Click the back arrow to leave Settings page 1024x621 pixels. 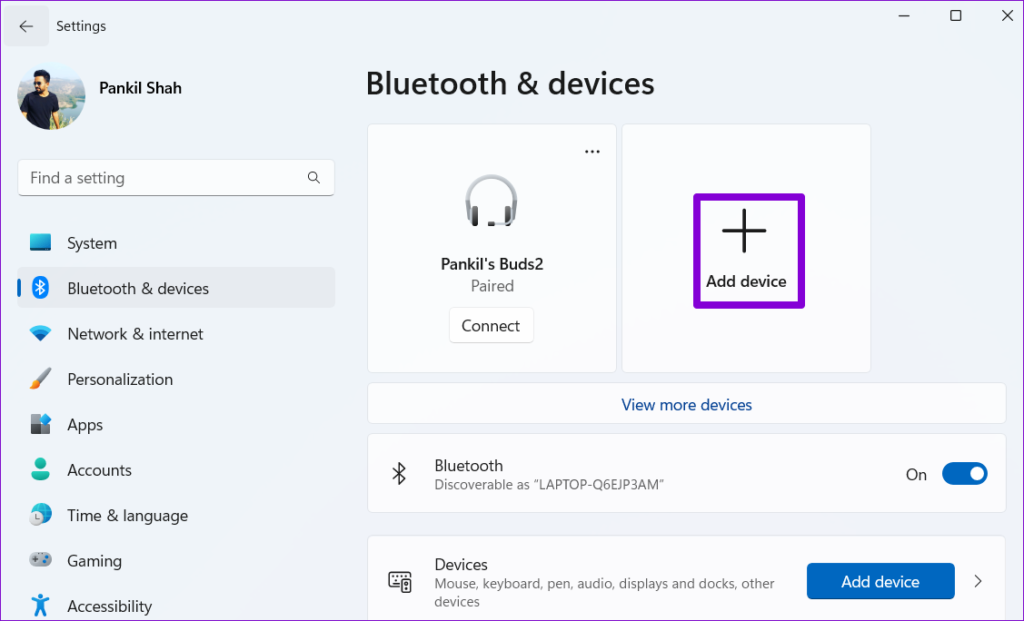coord(26,25)
